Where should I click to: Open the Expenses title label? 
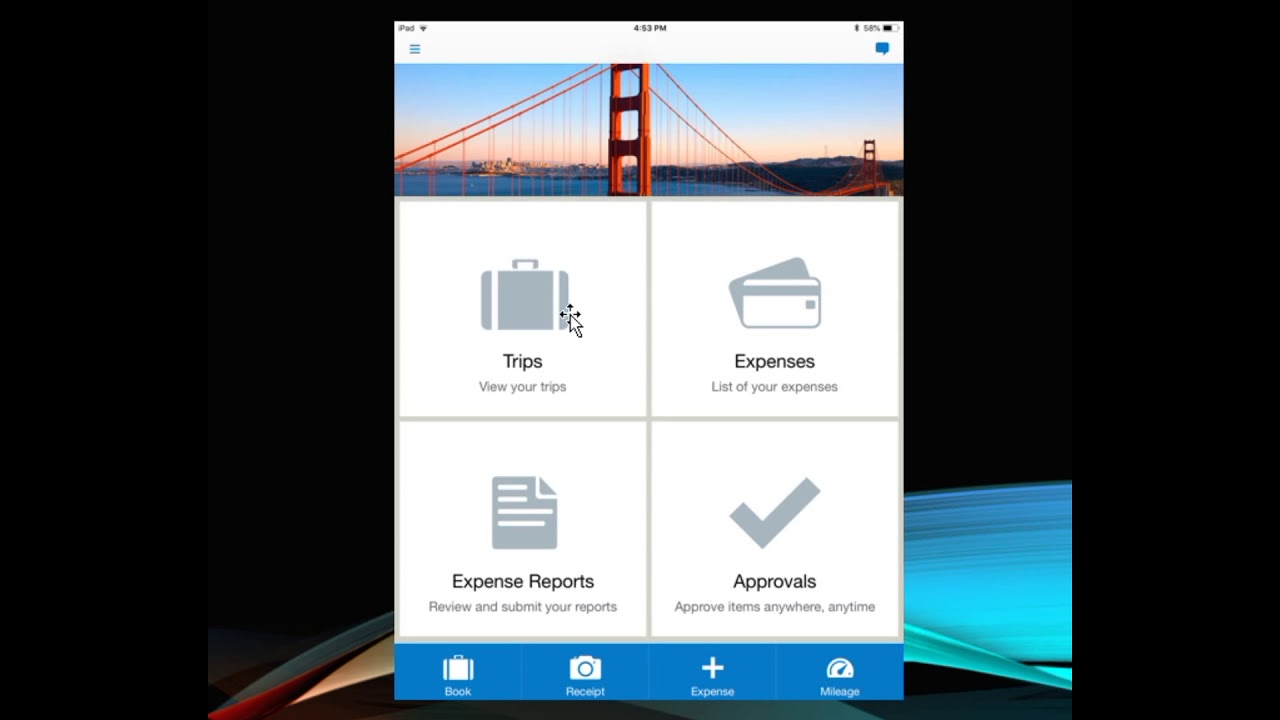775,361
